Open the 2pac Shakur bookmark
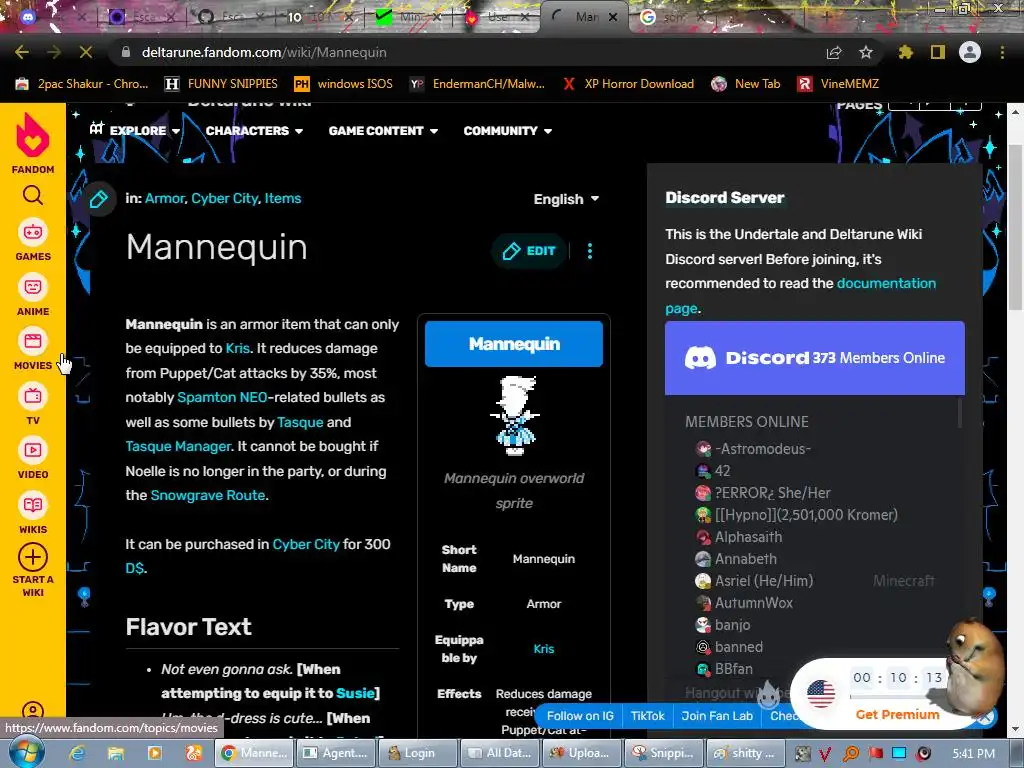 83,84
